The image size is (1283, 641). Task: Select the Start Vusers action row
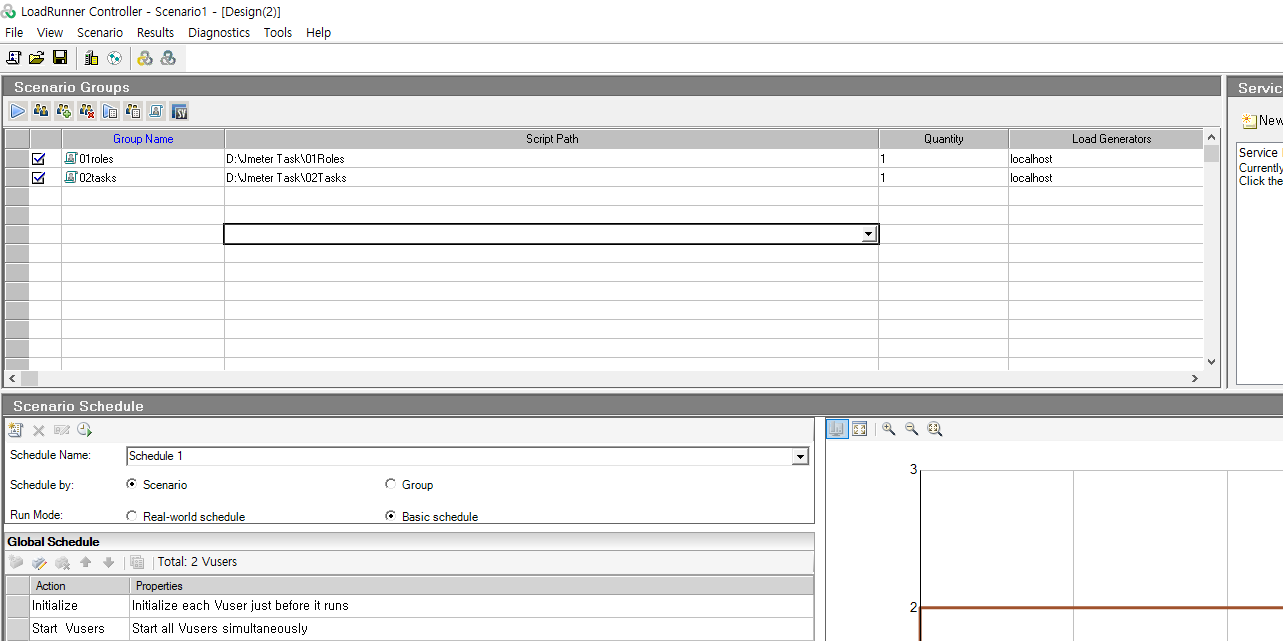pyautogui.click(x=410, y=628)
